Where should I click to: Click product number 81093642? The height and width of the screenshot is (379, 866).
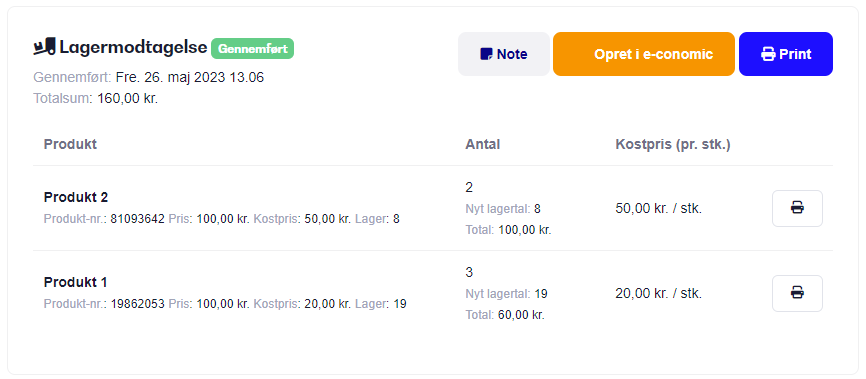(x=138, y=219)
